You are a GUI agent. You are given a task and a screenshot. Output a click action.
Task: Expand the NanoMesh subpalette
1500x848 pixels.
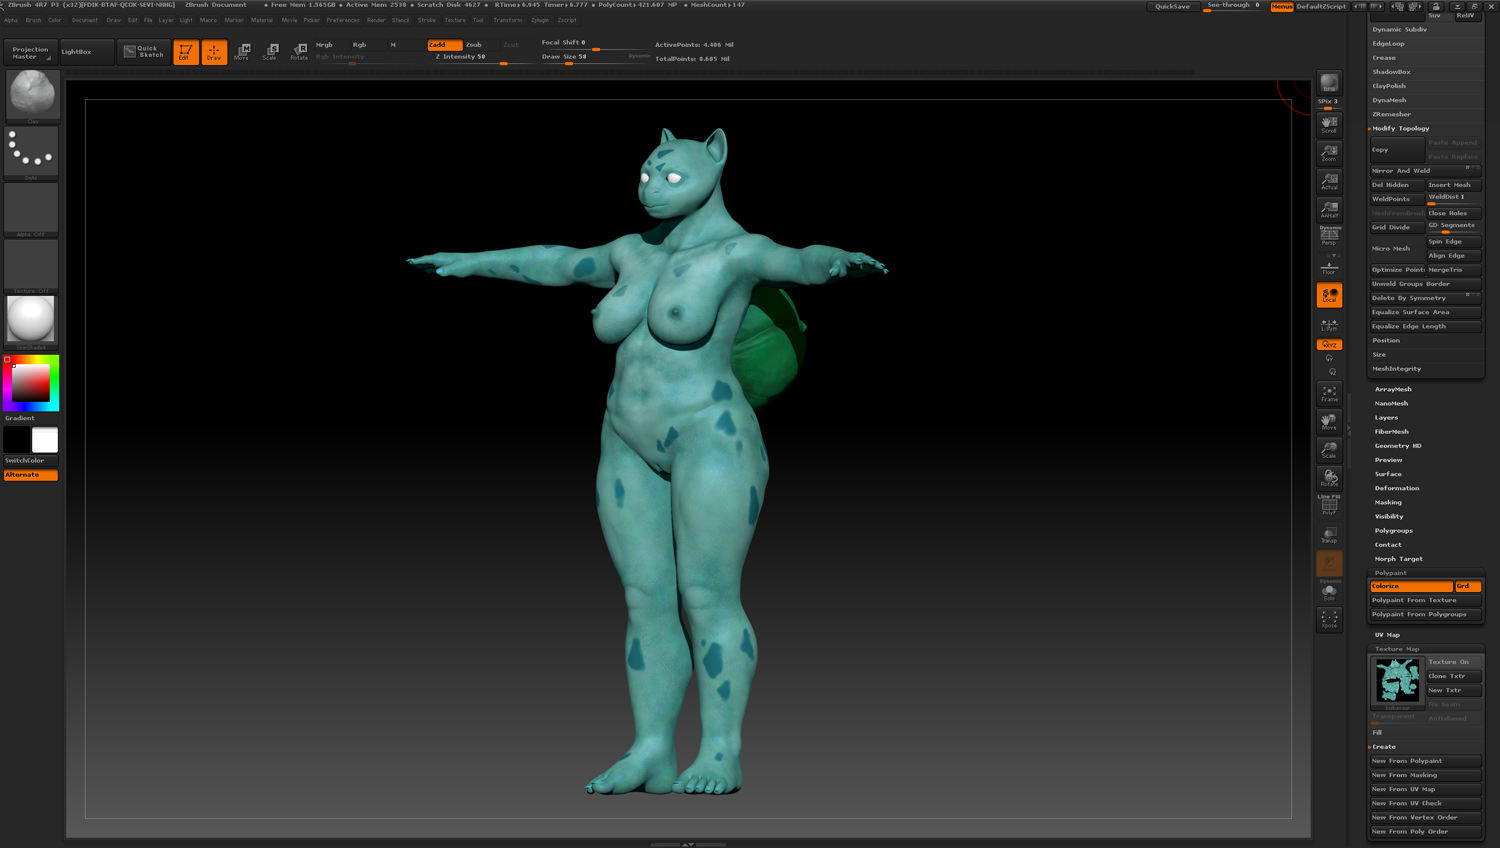[1391, 403]
